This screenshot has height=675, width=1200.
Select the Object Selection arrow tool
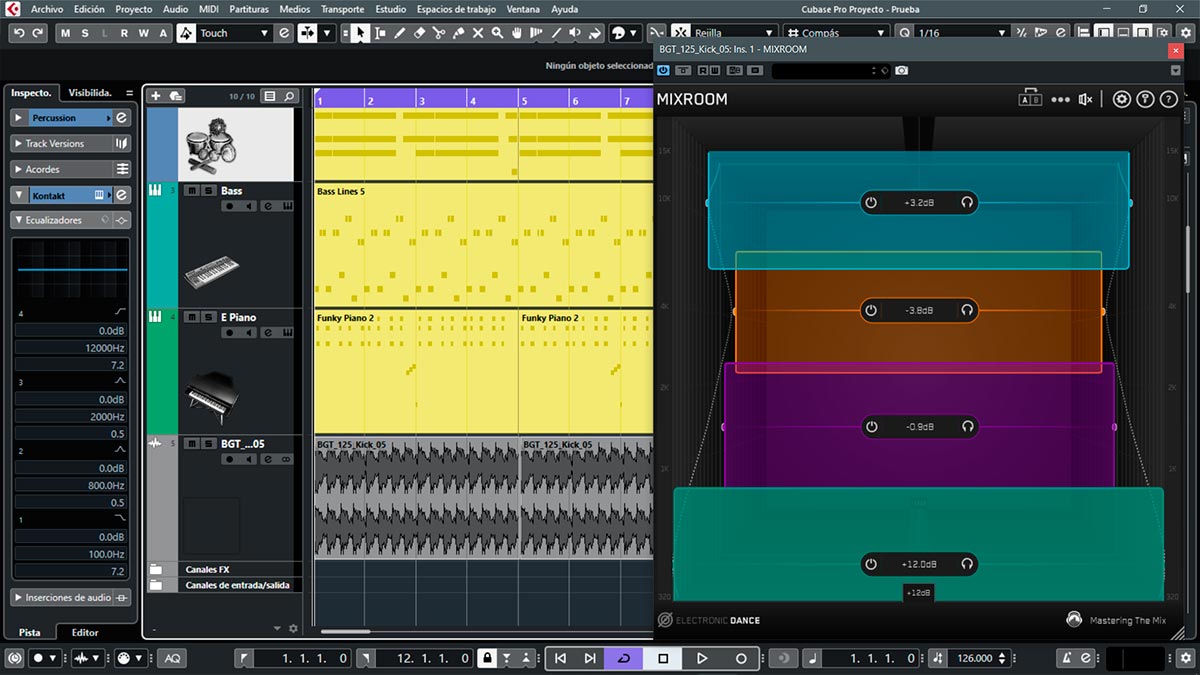359,33
